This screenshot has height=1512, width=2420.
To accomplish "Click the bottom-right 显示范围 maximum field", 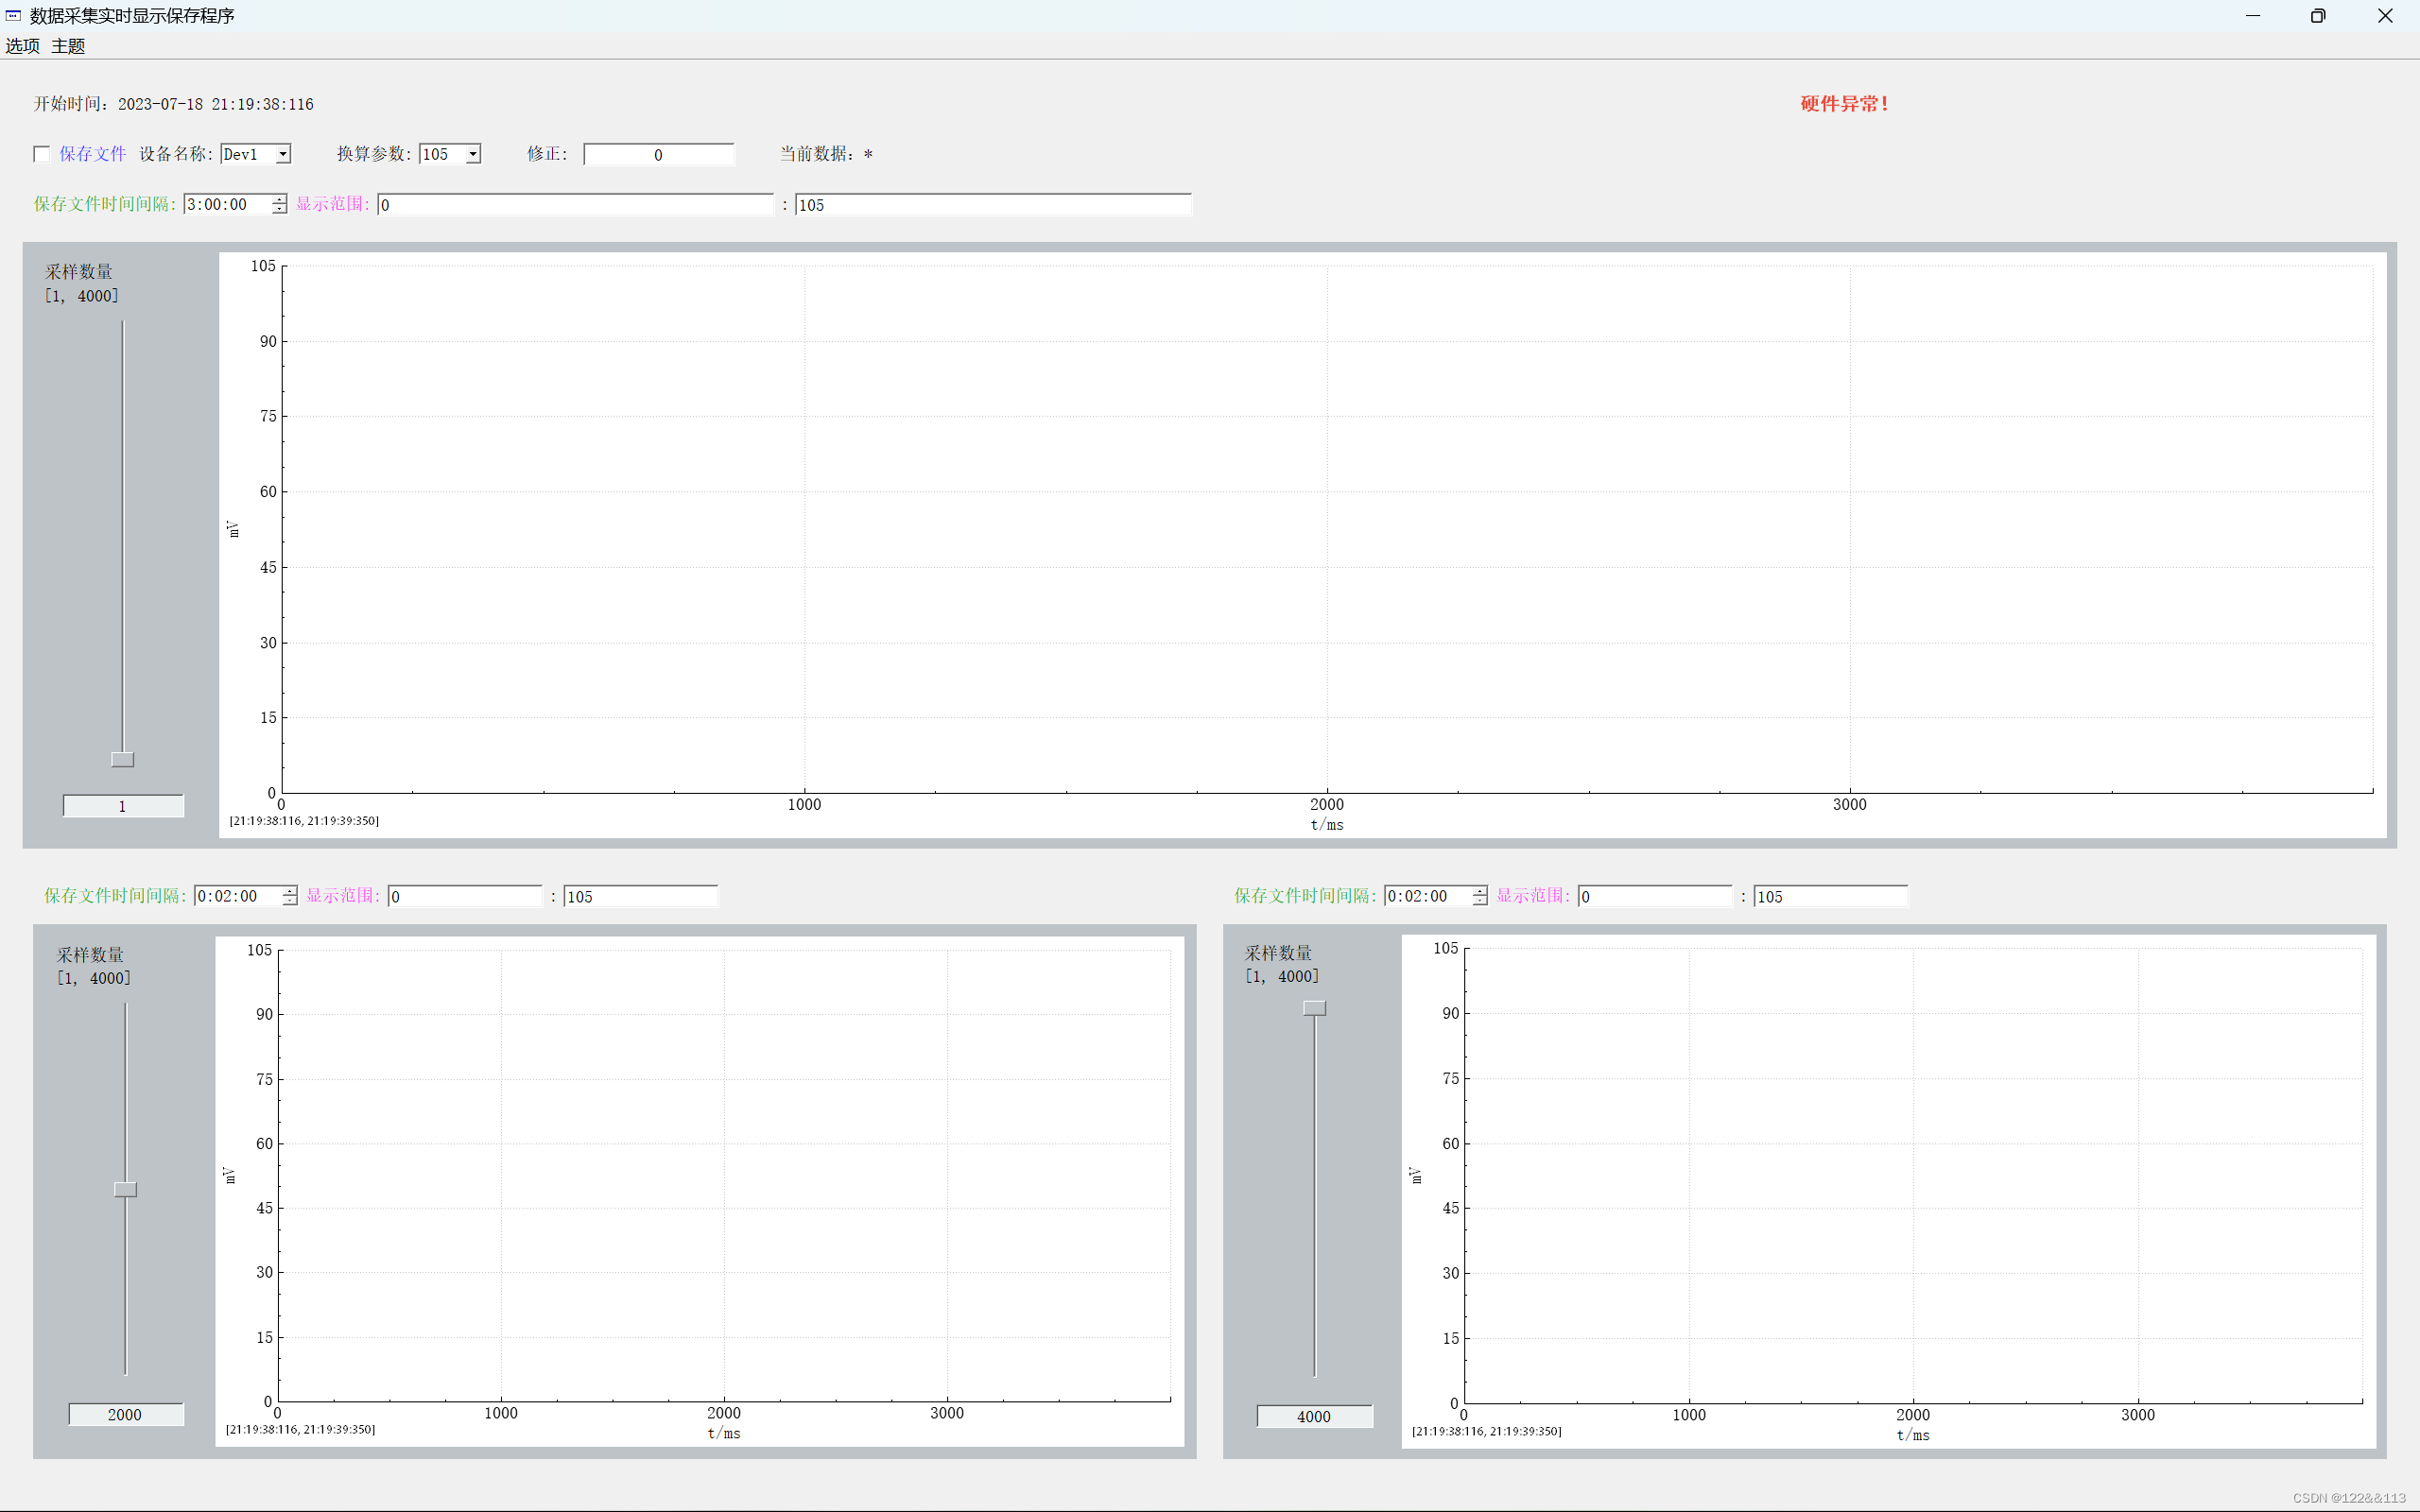I will tap(1831, 897).
